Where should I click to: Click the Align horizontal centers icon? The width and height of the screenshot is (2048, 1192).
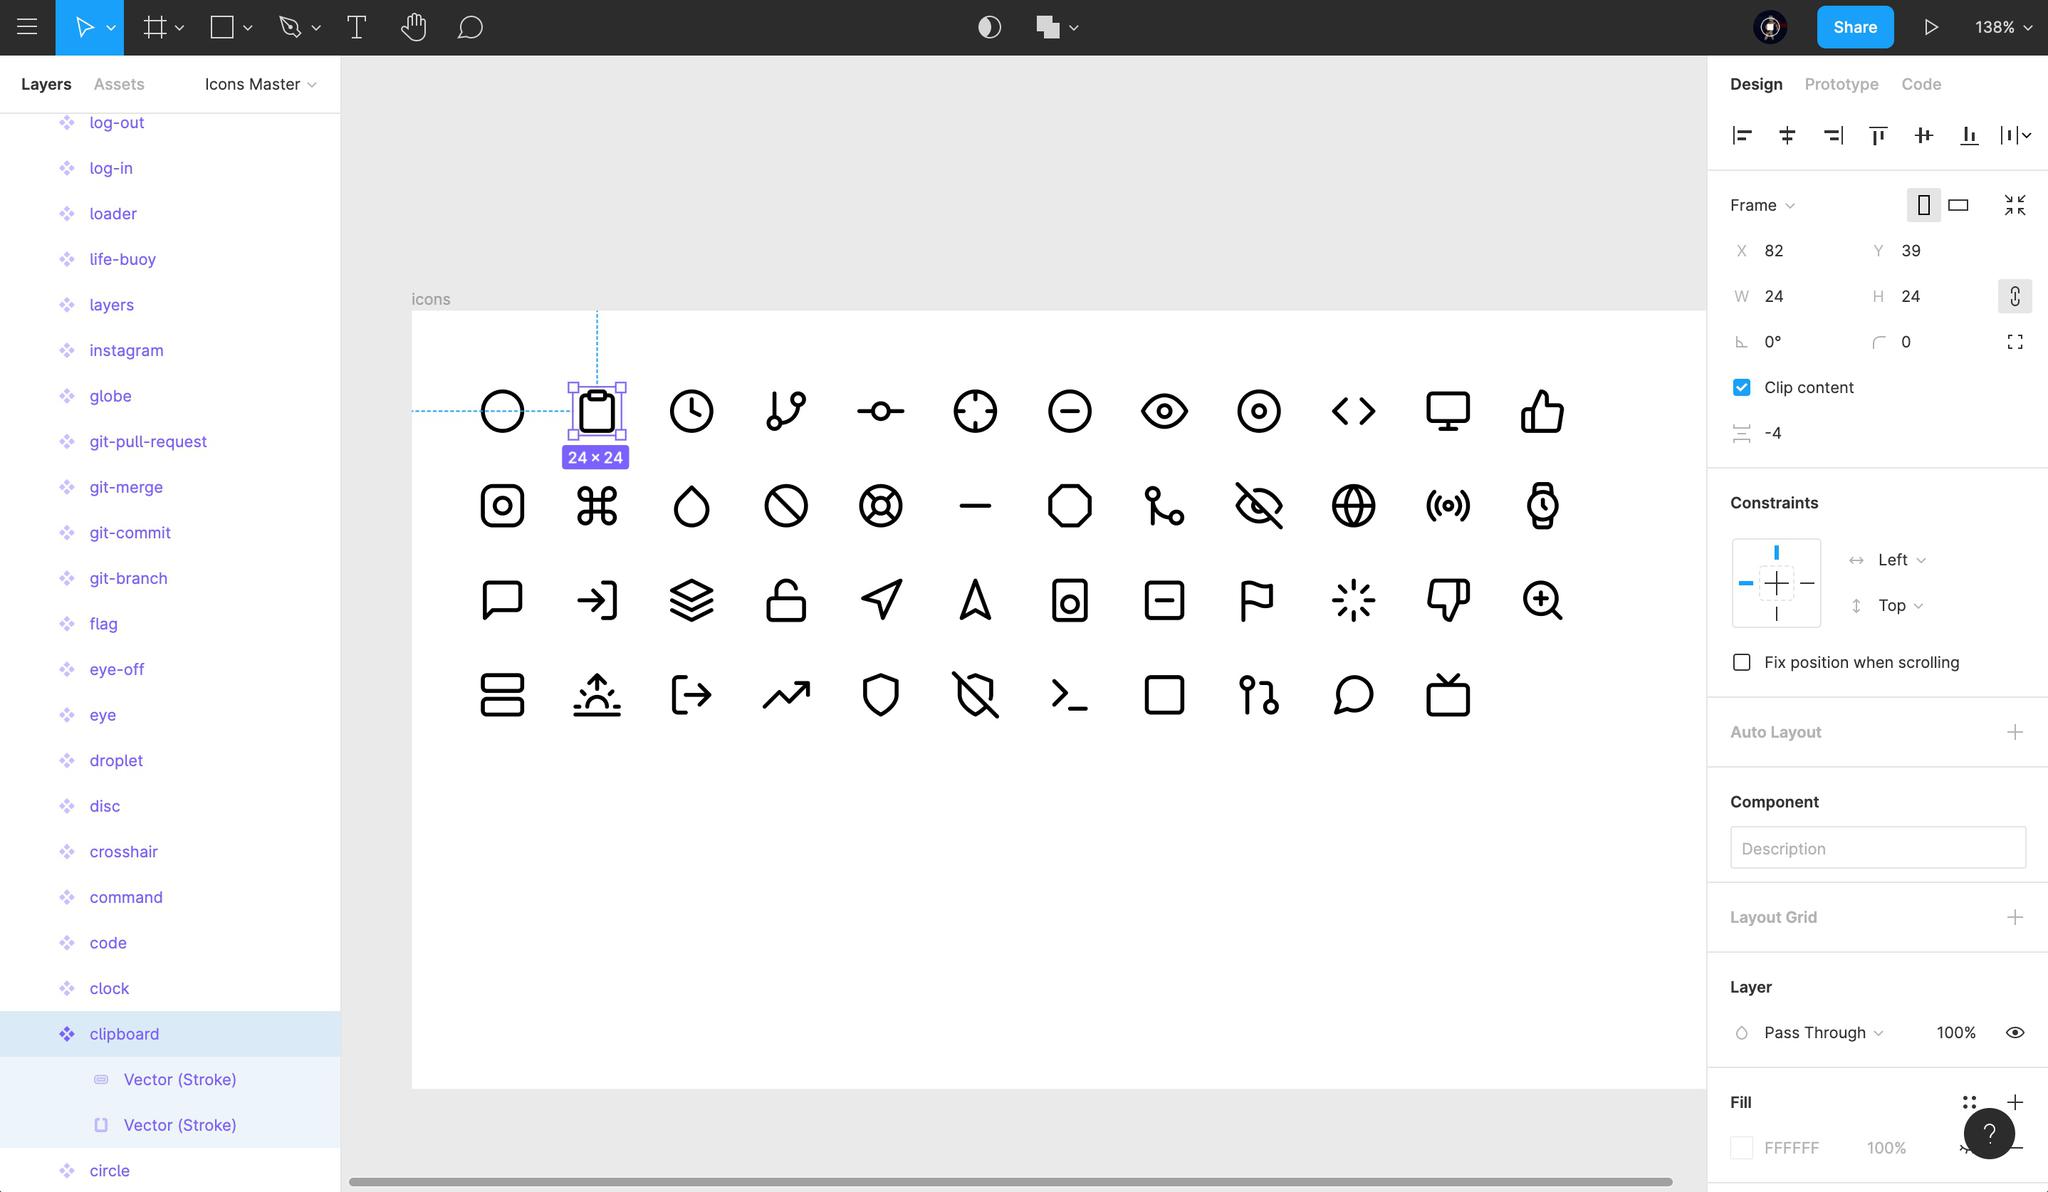tap(1787, 135)
